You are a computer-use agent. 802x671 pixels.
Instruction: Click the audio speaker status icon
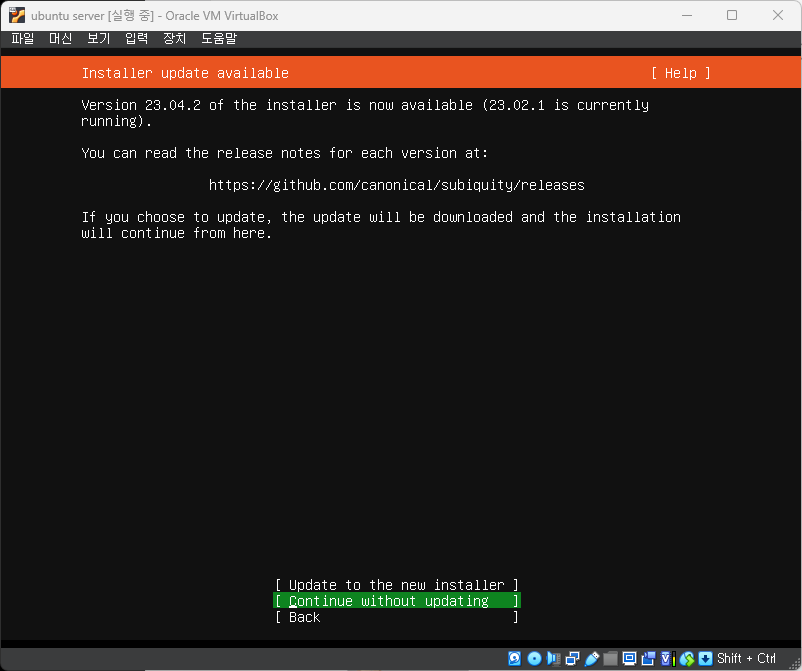pyautogui.click(x=553, y=658)
